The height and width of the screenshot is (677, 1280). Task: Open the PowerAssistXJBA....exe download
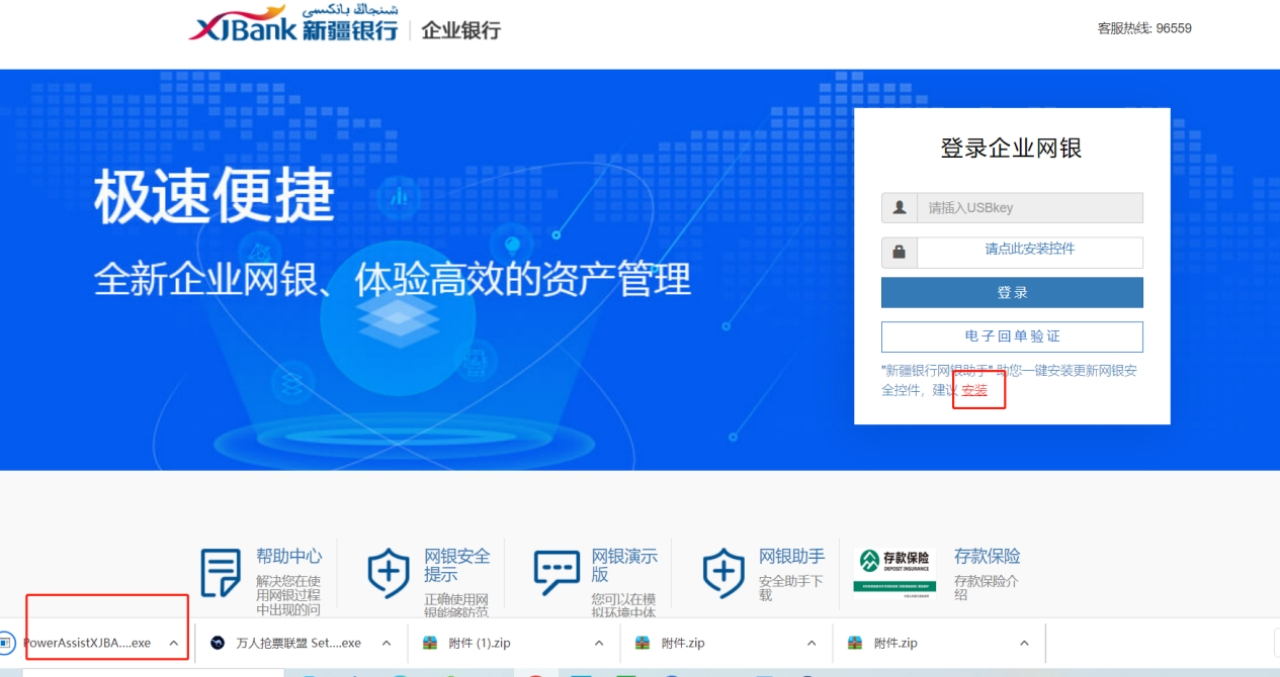[87, 643]
